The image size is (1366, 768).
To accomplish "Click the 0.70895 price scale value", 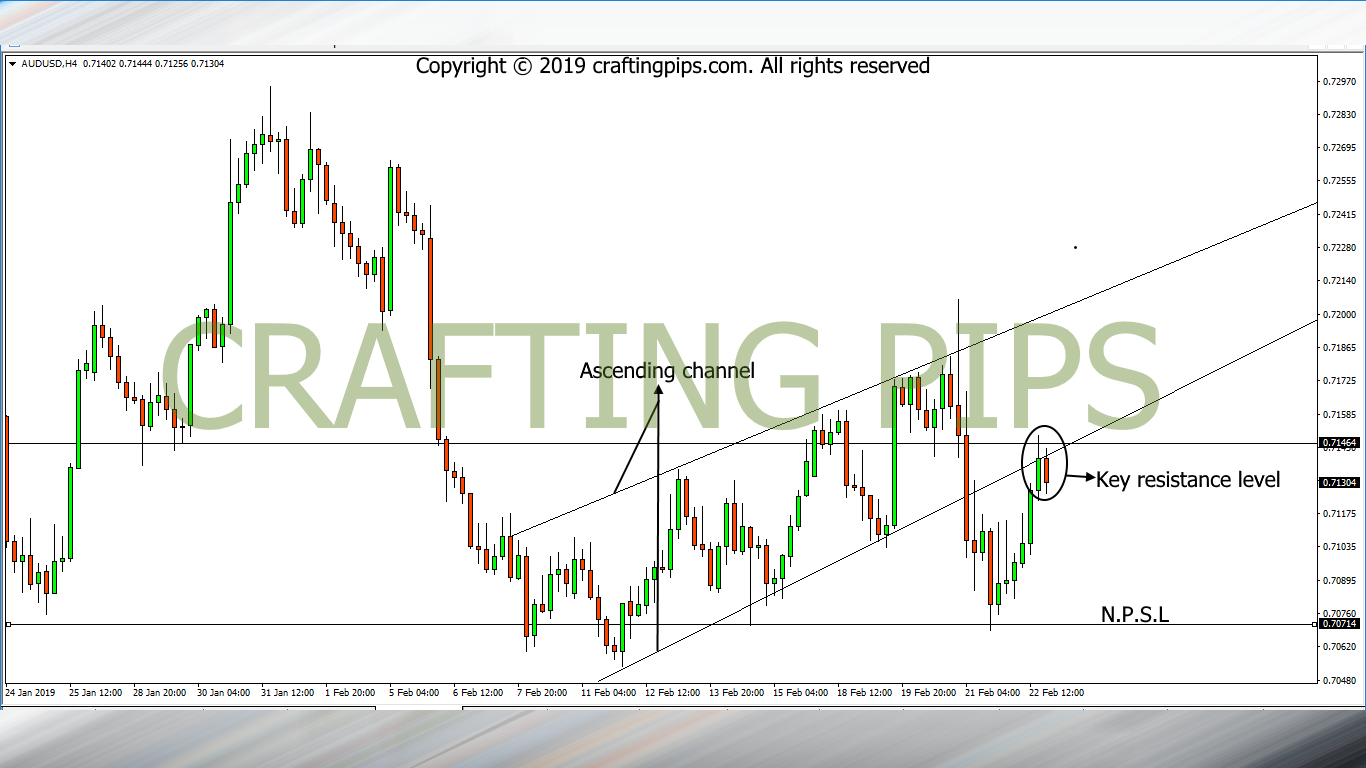I will 1339,580.
